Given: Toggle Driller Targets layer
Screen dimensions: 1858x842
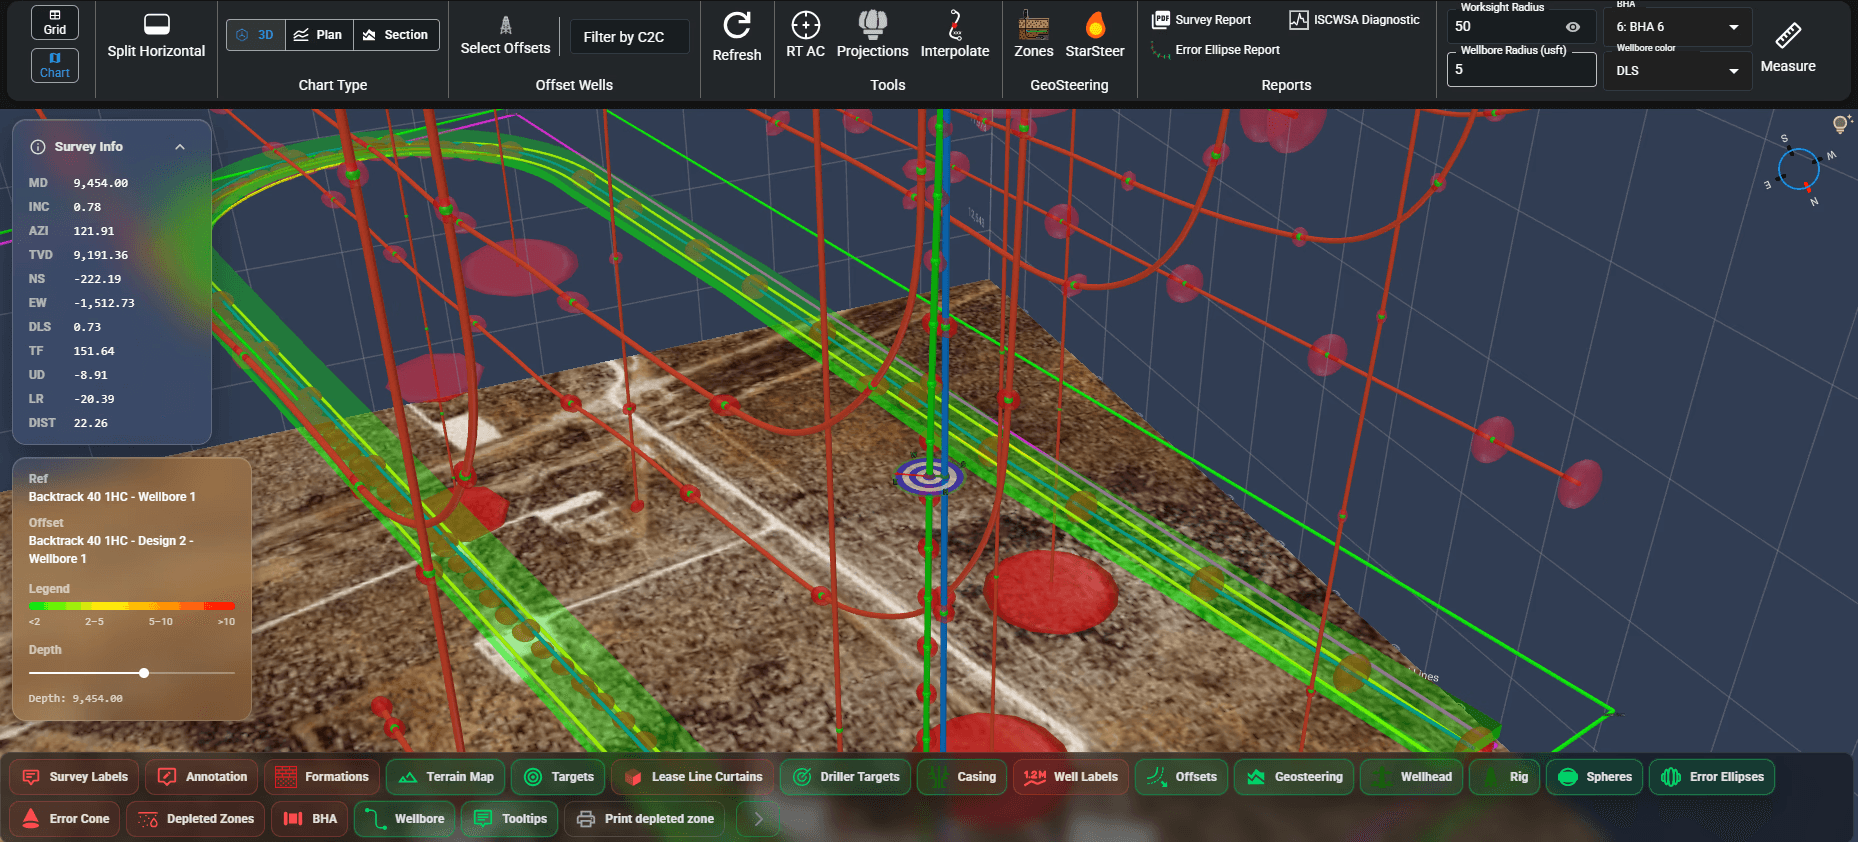Looking at the screenshot, I should pyautogui.click(x=845, y=777).
